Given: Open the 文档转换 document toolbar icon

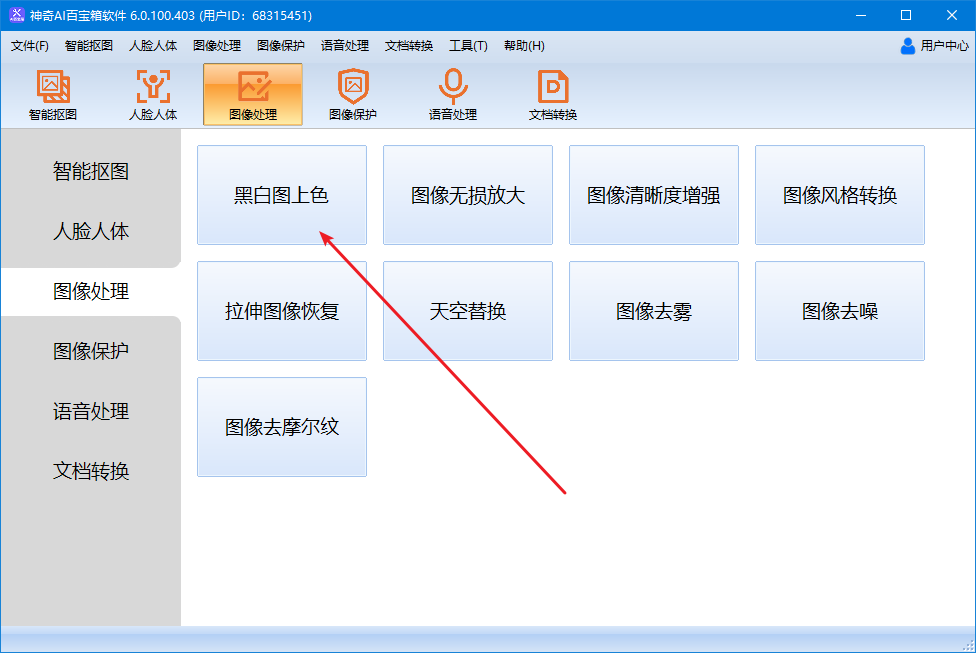Looking at the screenshot, I should click(x=553, y=95).
